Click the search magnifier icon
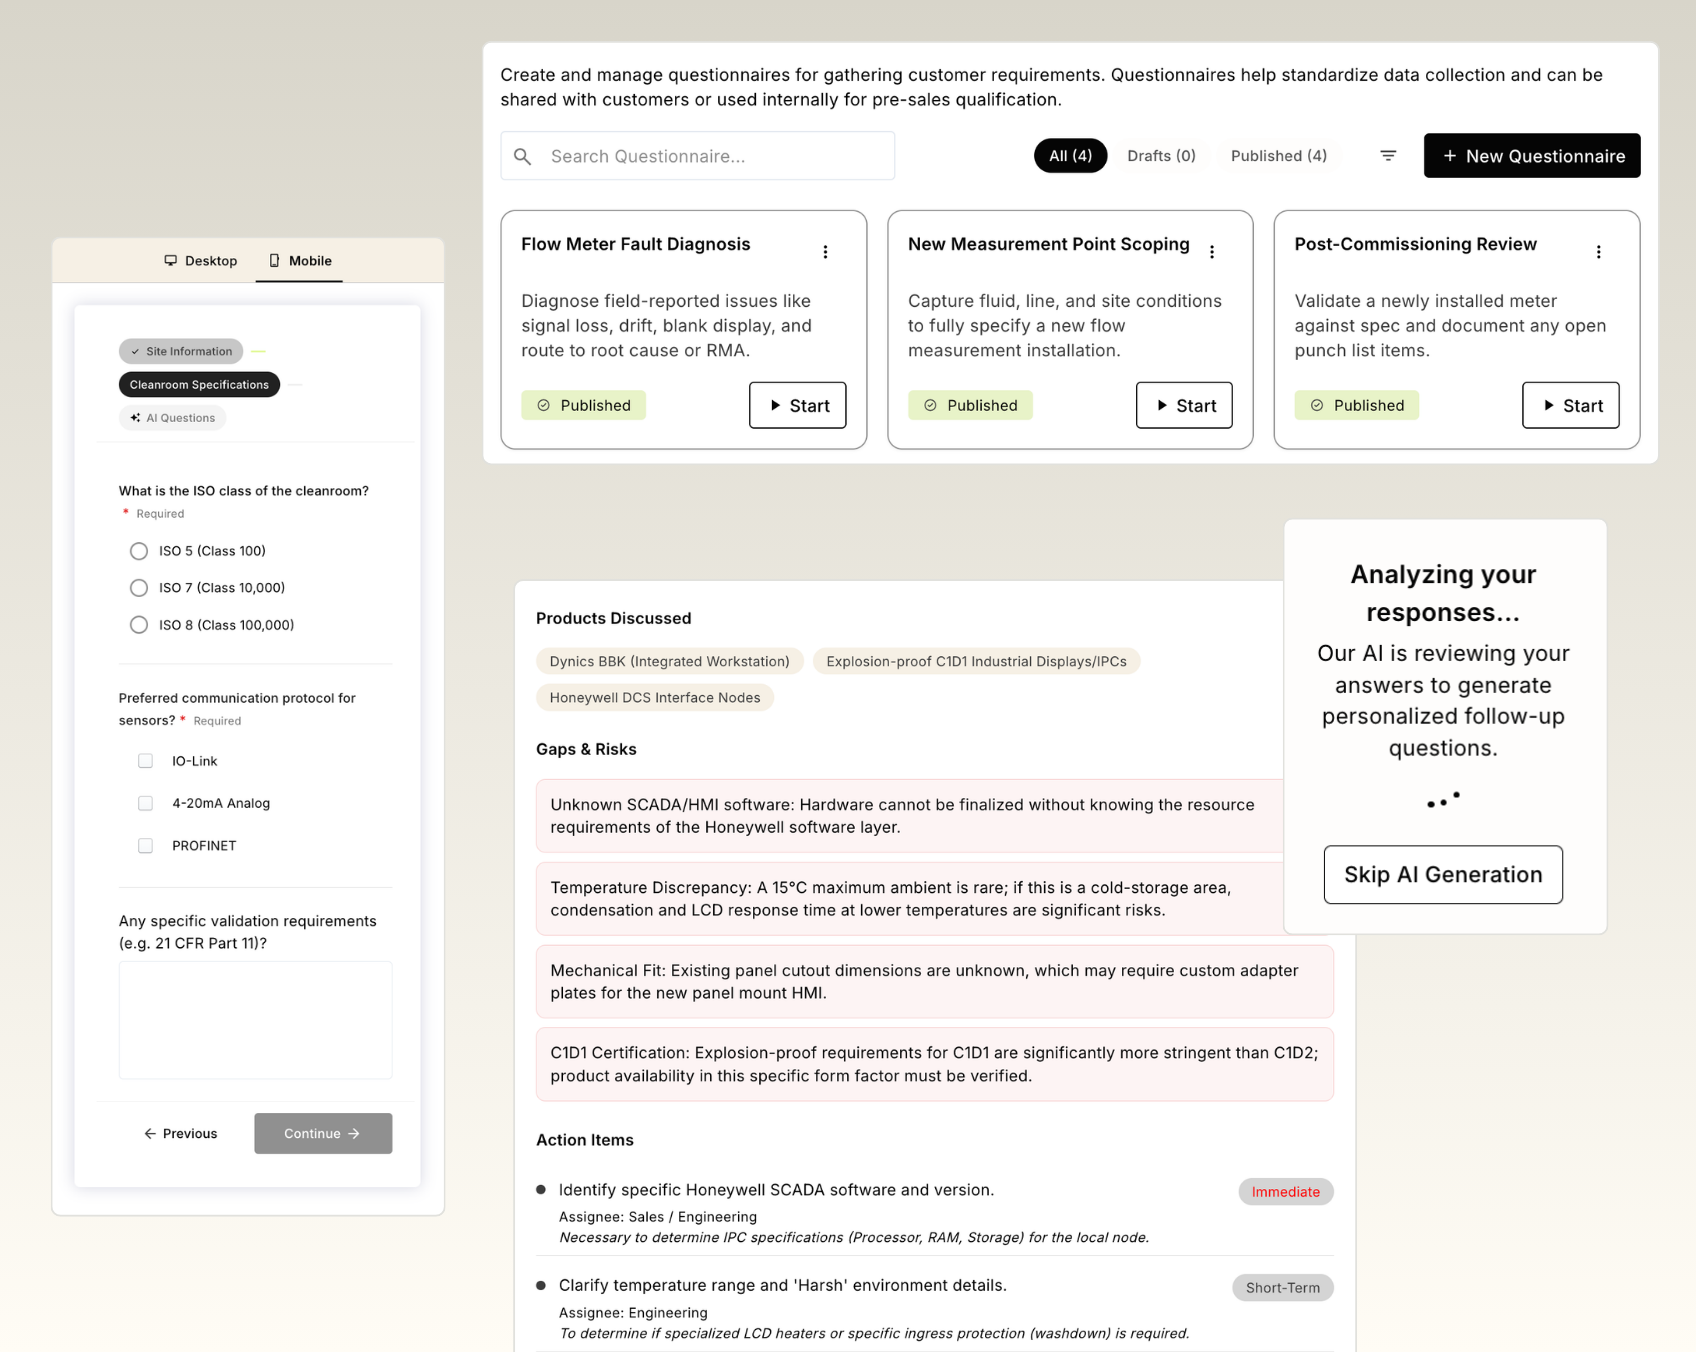The image size is (1696, 1352). (x=522, y=156)
